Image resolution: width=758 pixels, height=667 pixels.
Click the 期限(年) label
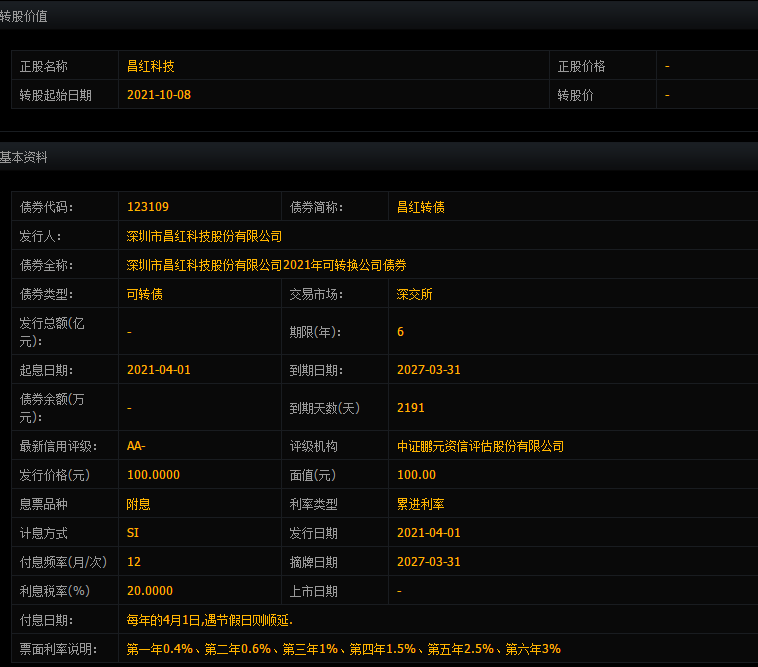[315, 332]
